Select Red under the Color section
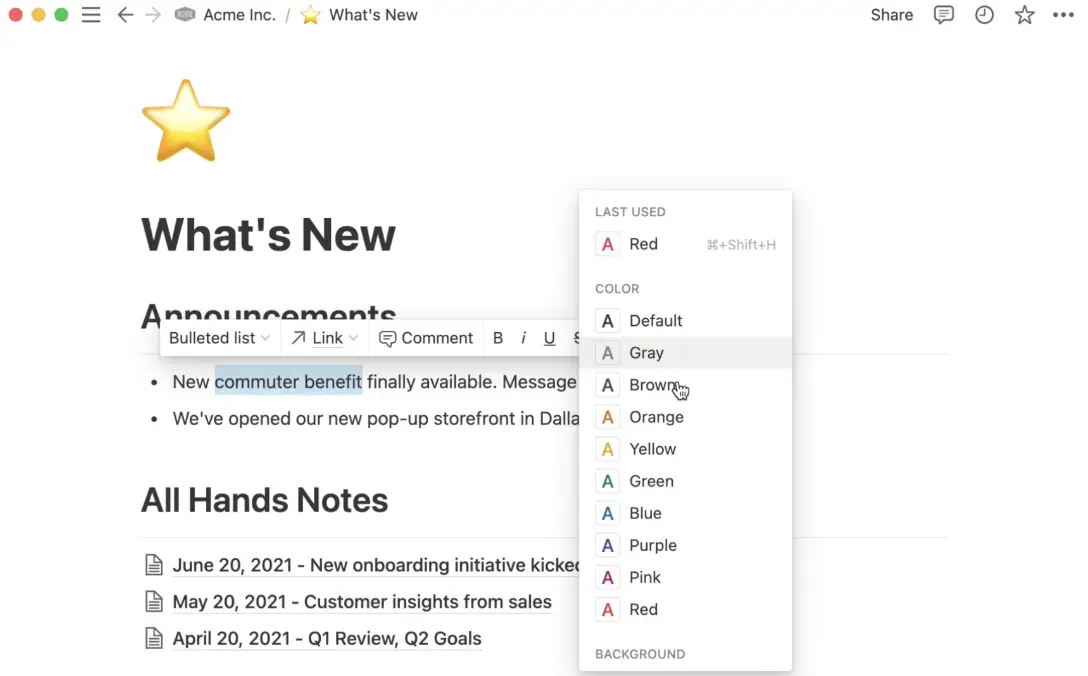The height and width of the screenshot is (676, 1088). [686, 609]
